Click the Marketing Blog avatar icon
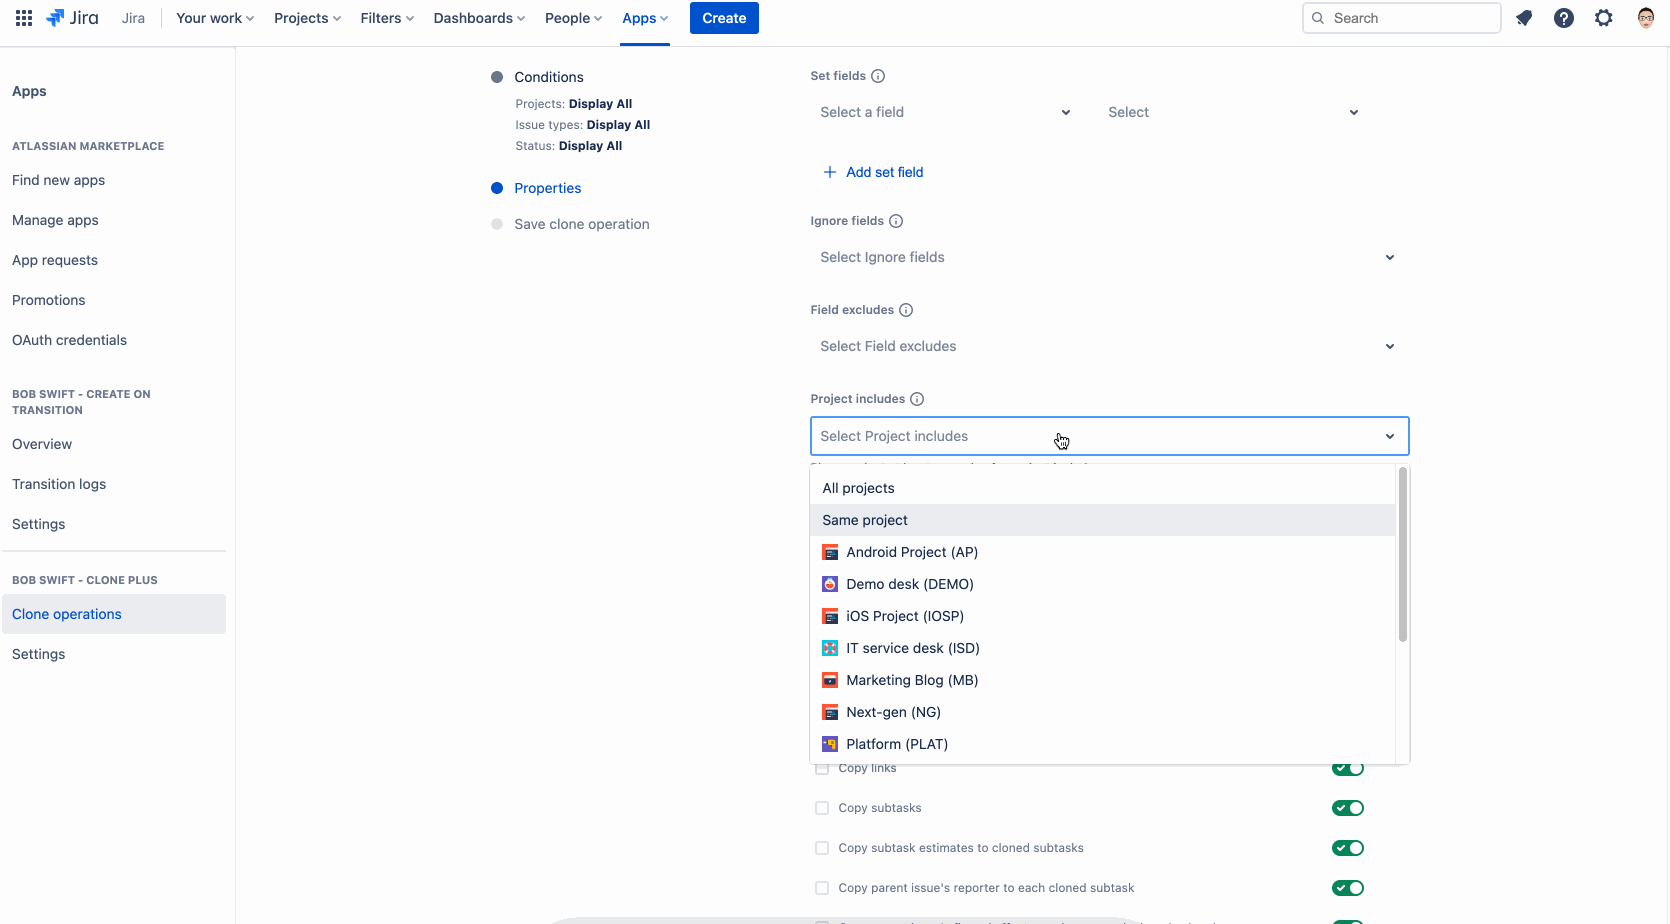 coord(830,680)
